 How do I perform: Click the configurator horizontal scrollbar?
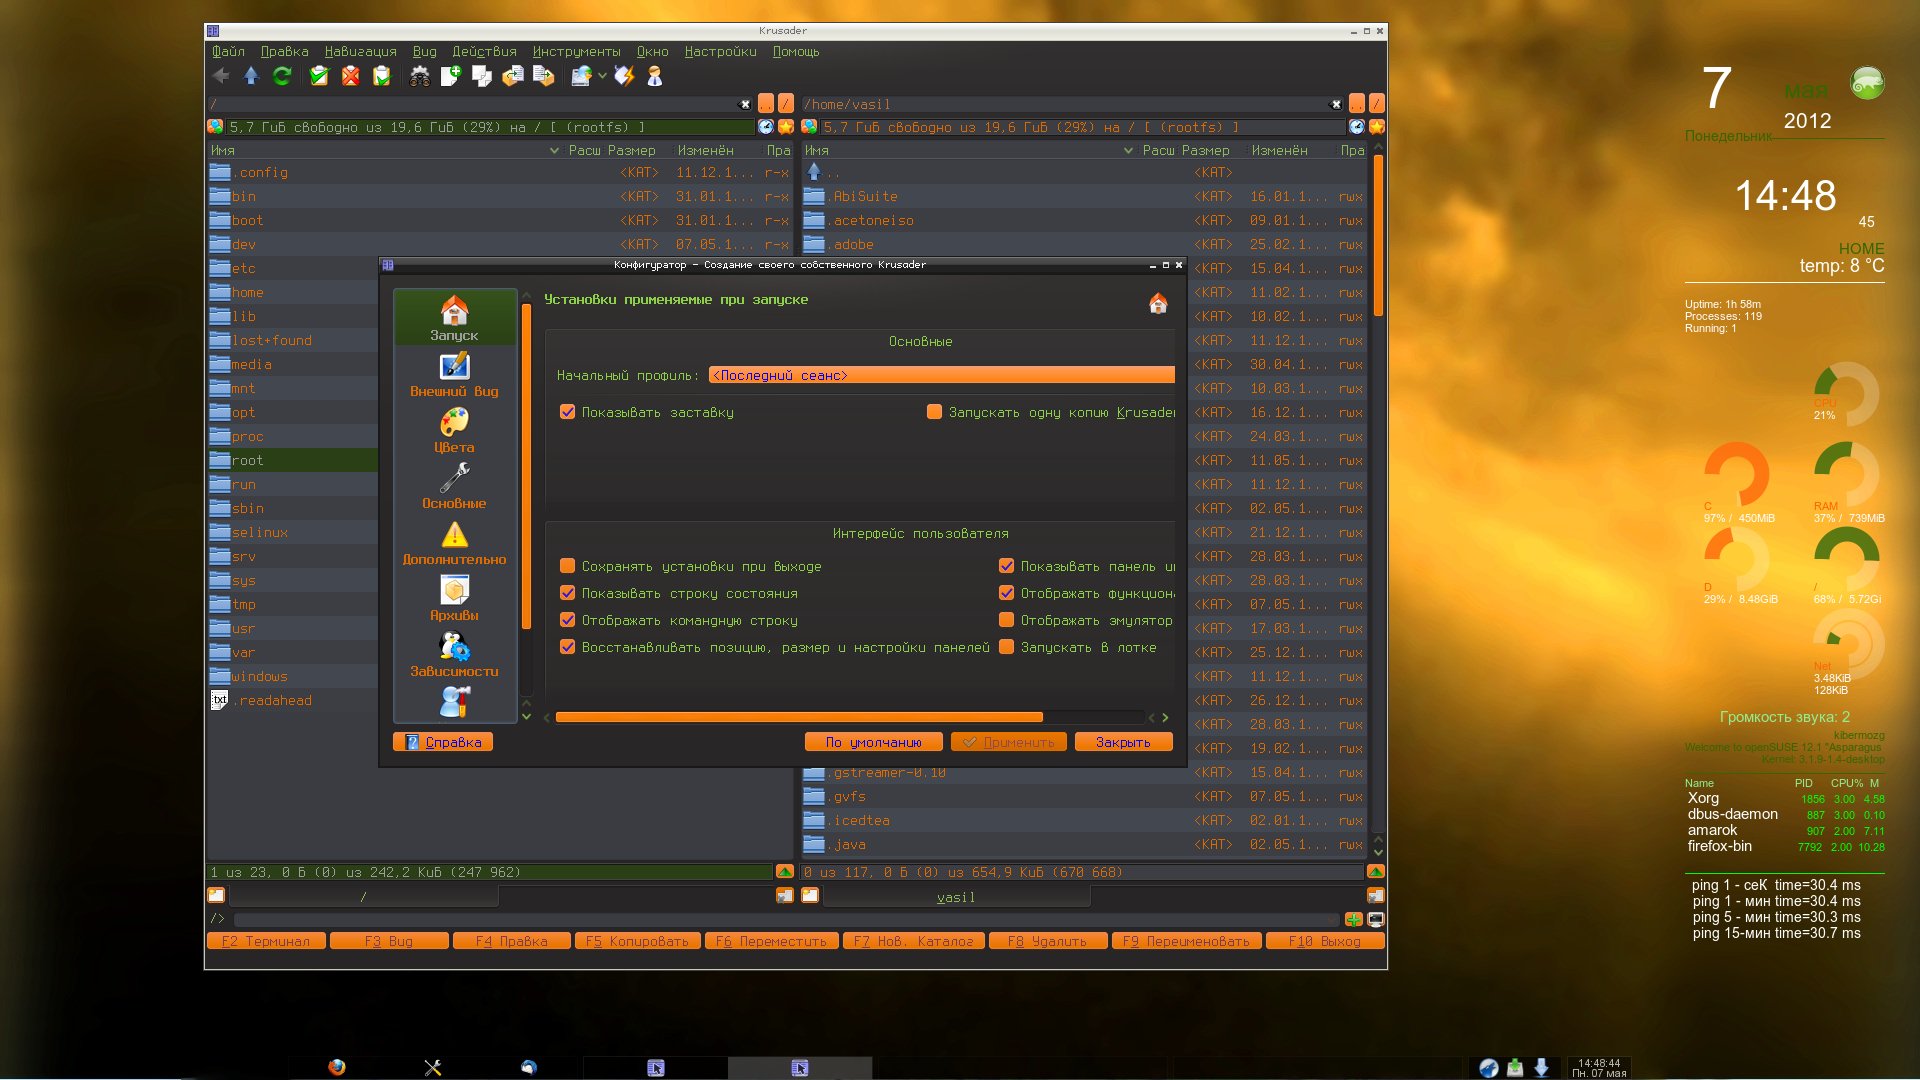tap(799, 717)
